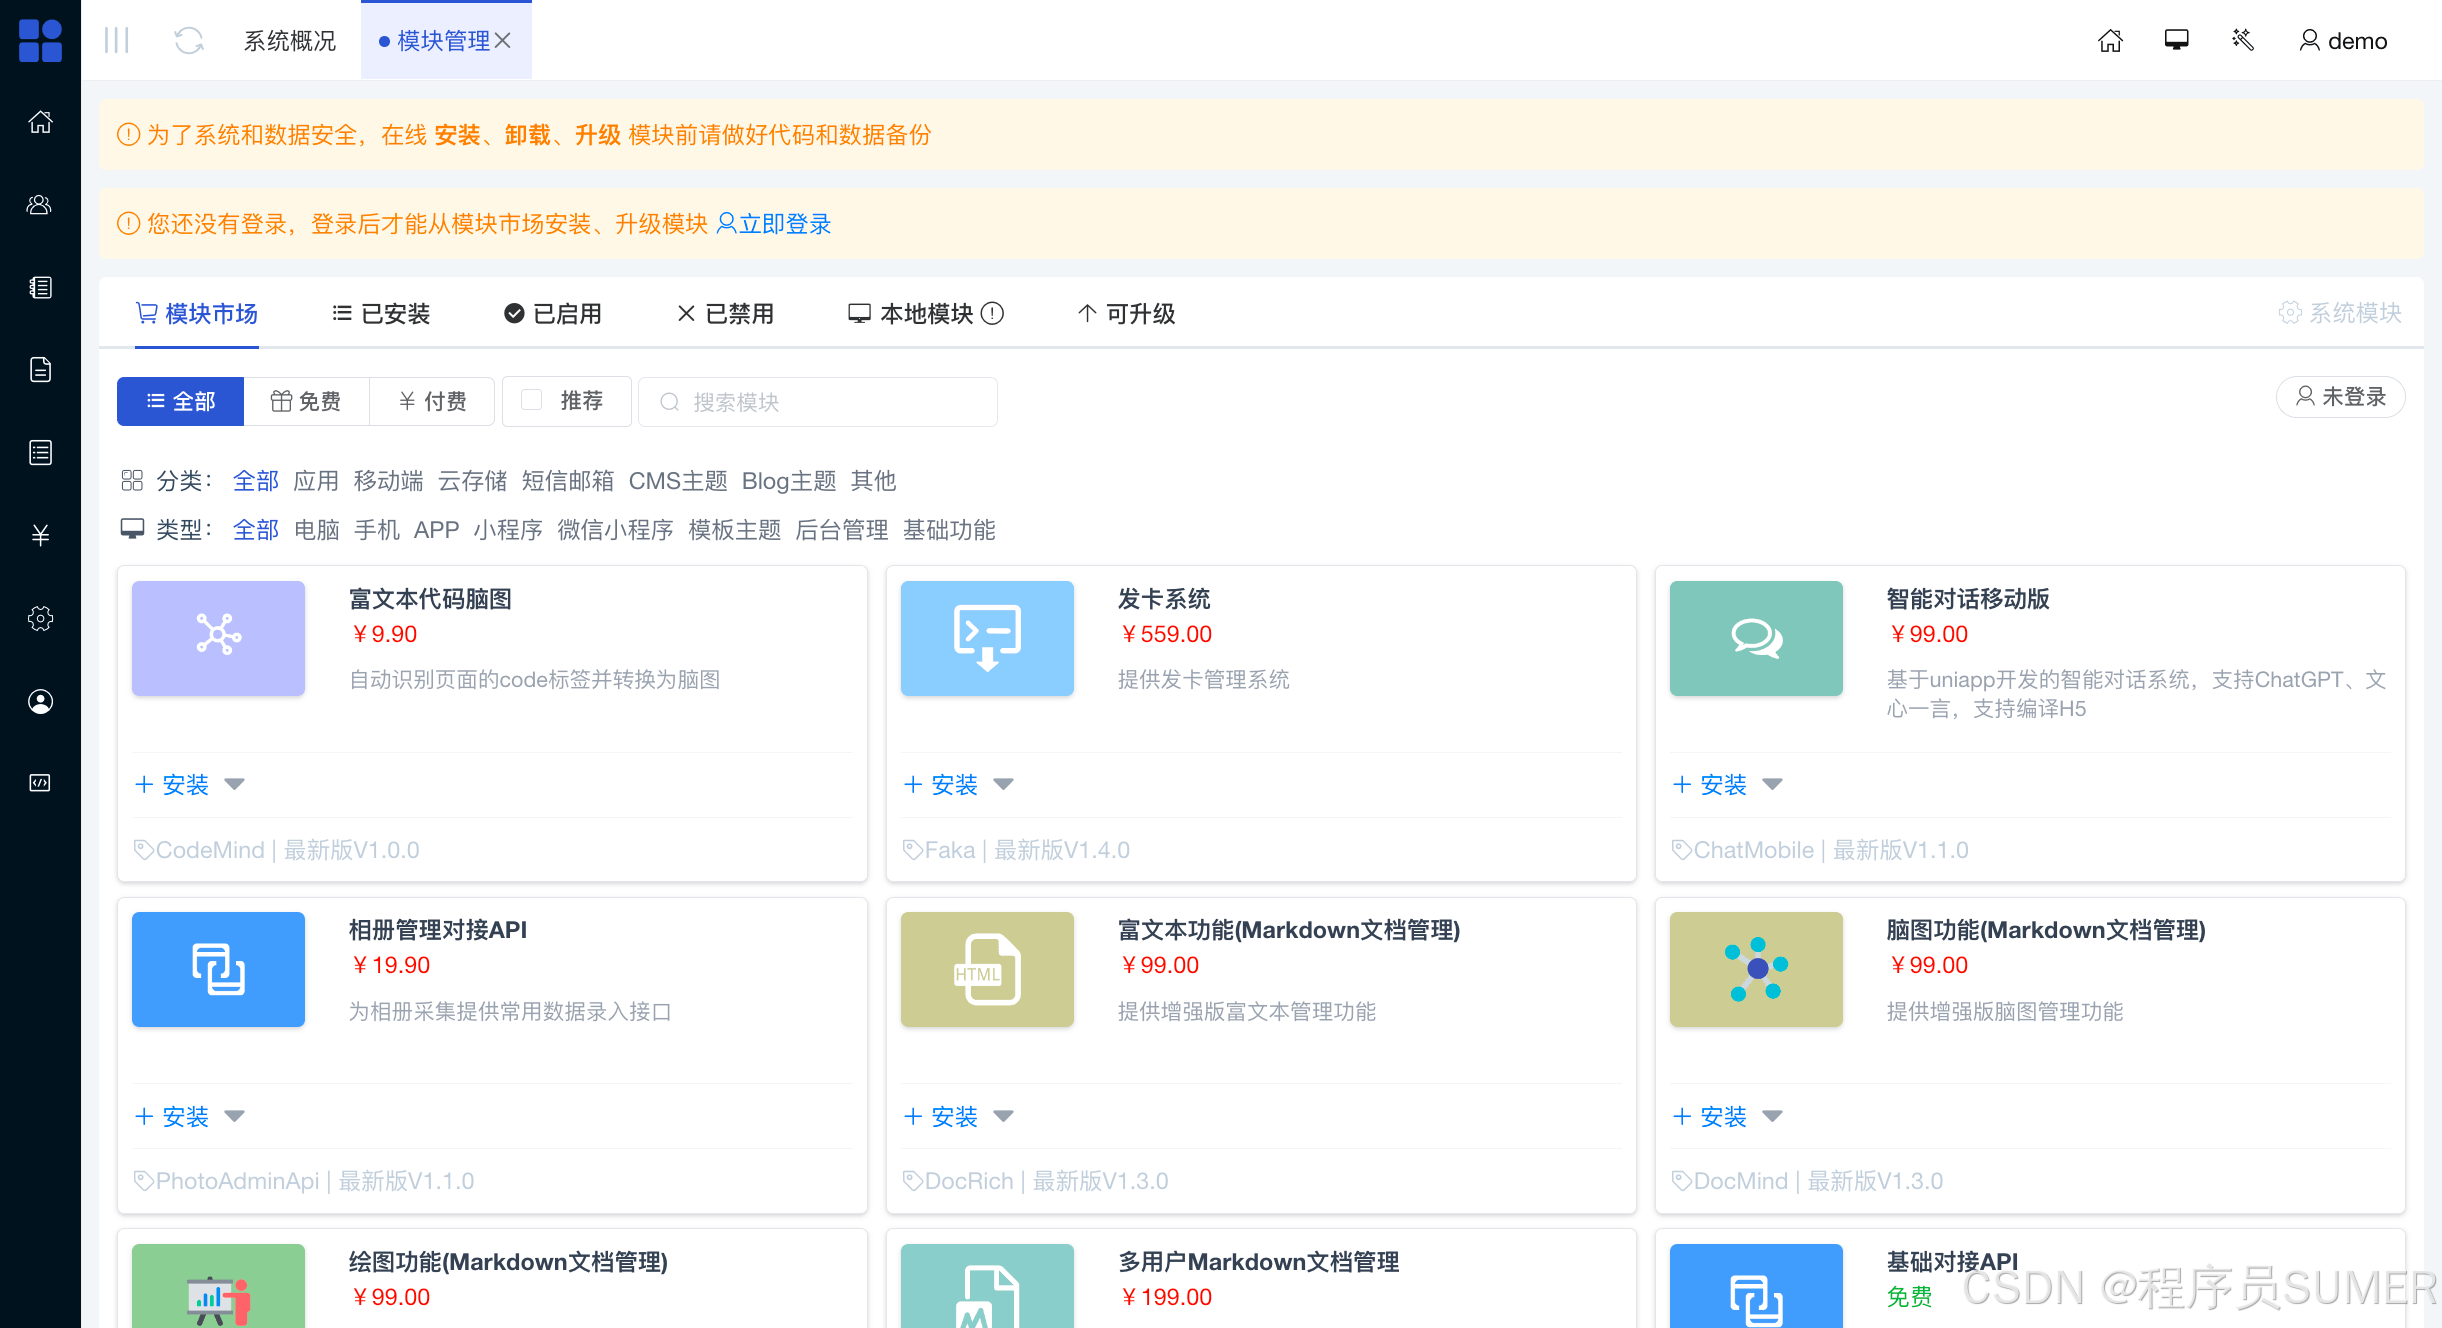Expand install options arrow for 发卡系统

(1004, 784)
